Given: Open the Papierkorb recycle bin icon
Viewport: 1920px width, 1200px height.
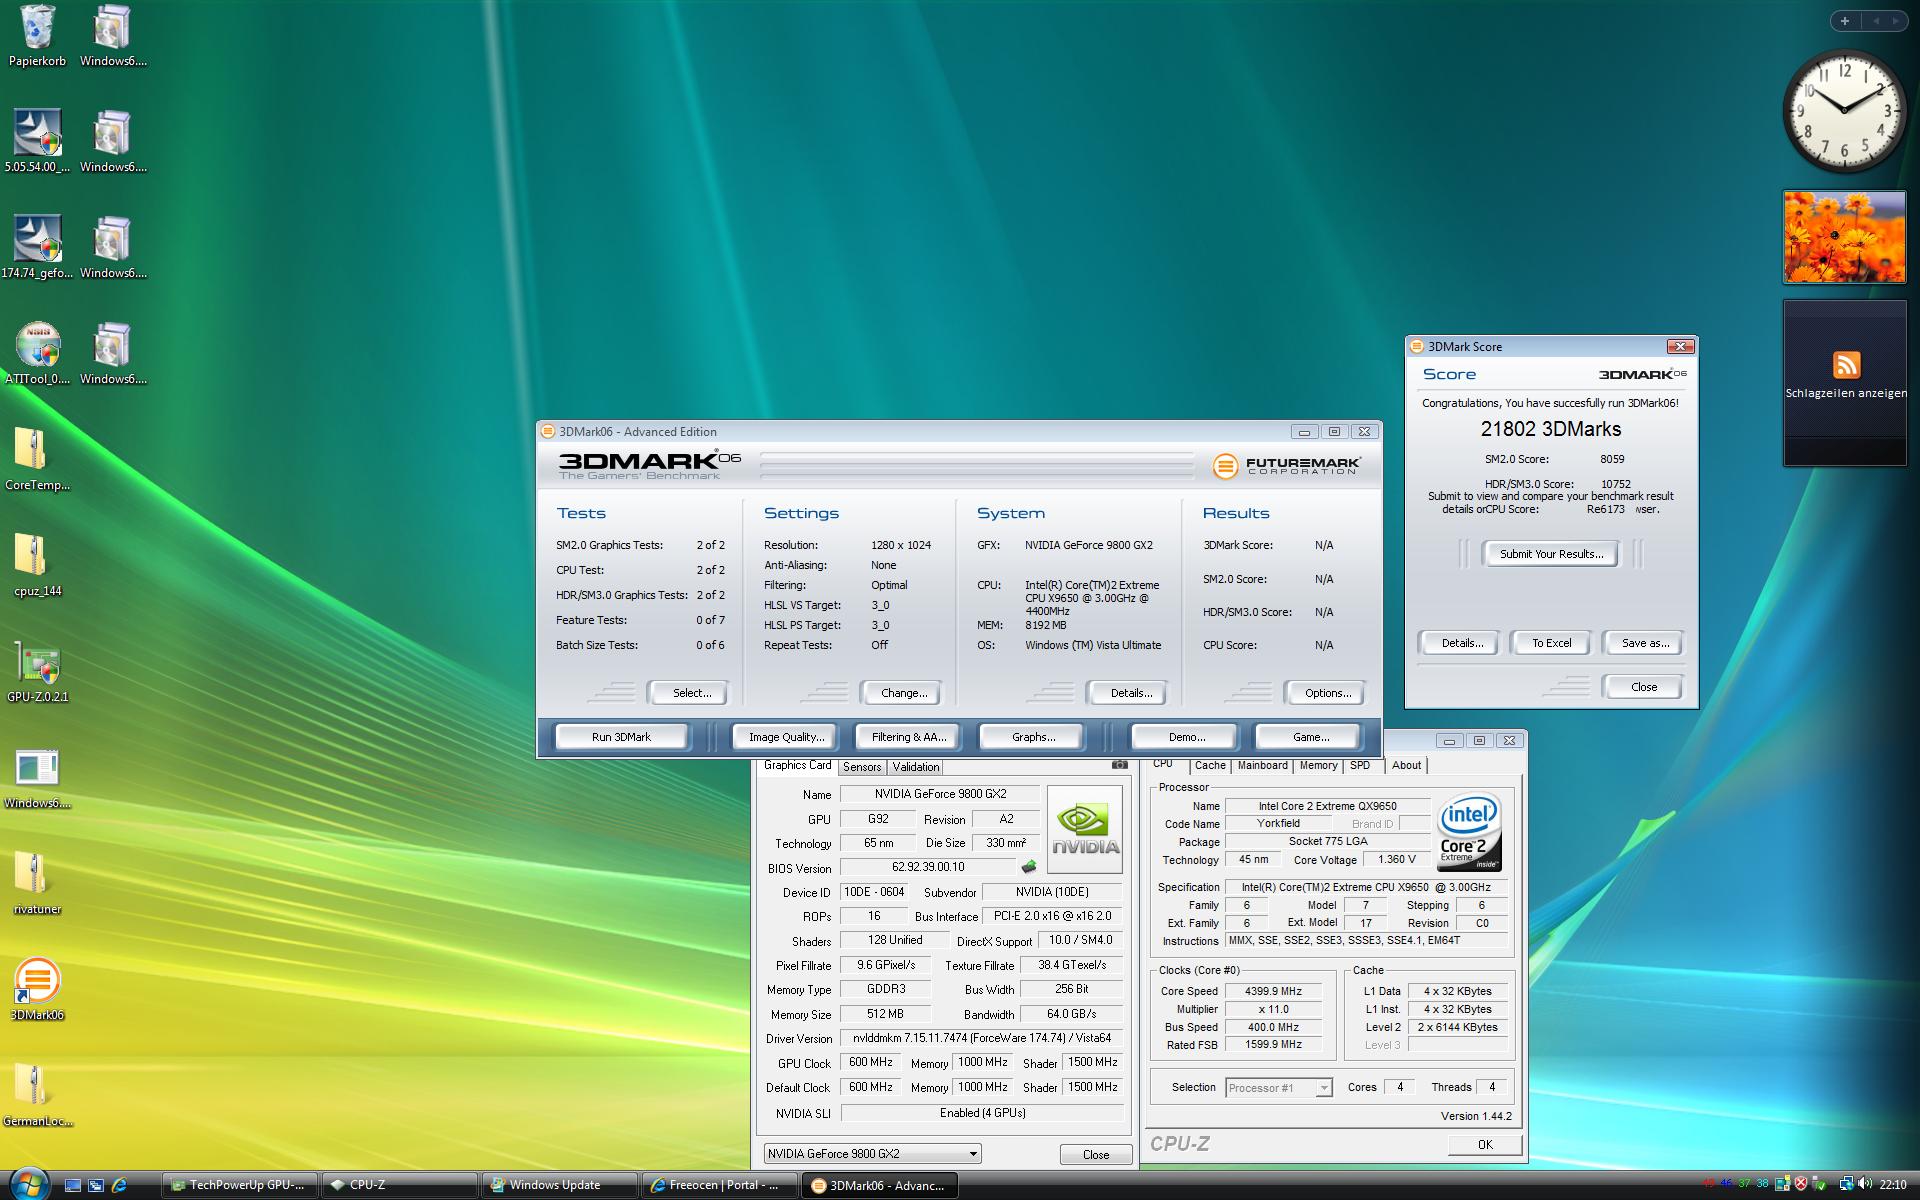Looking at the screenshot, I should [37, 36].
